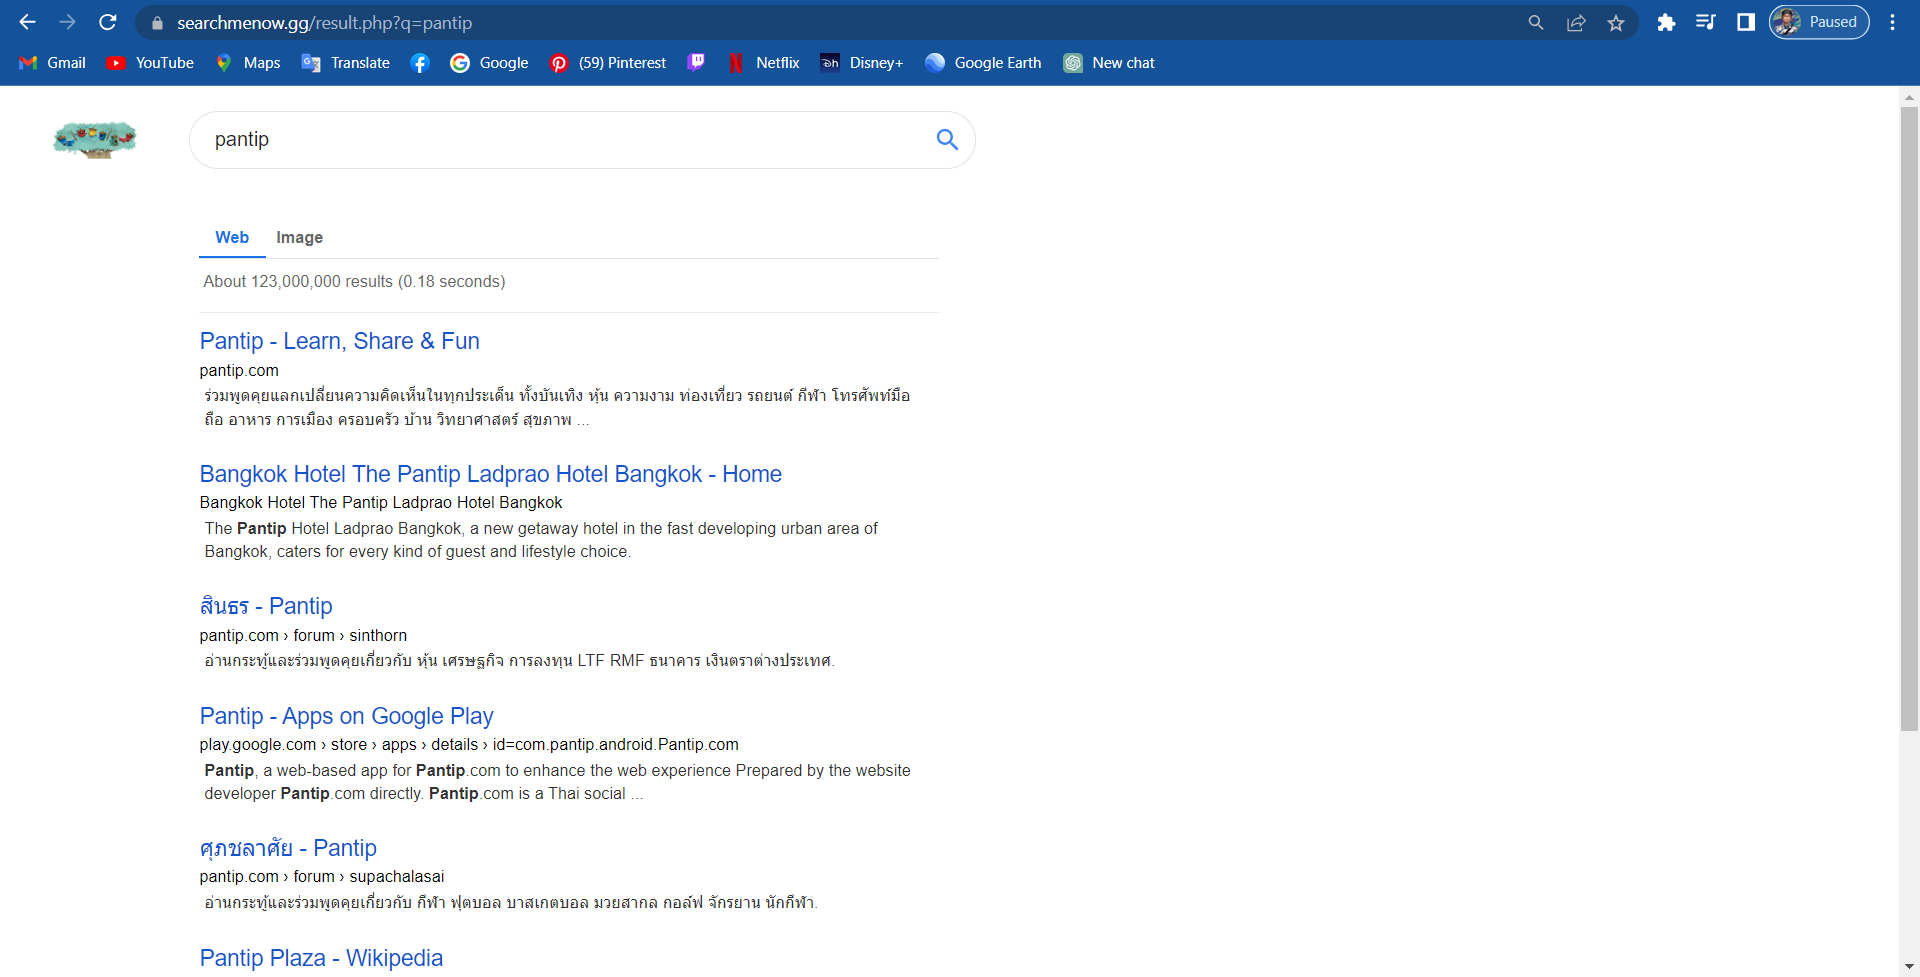Click the scrollbar down arrow

[1909, 967]
